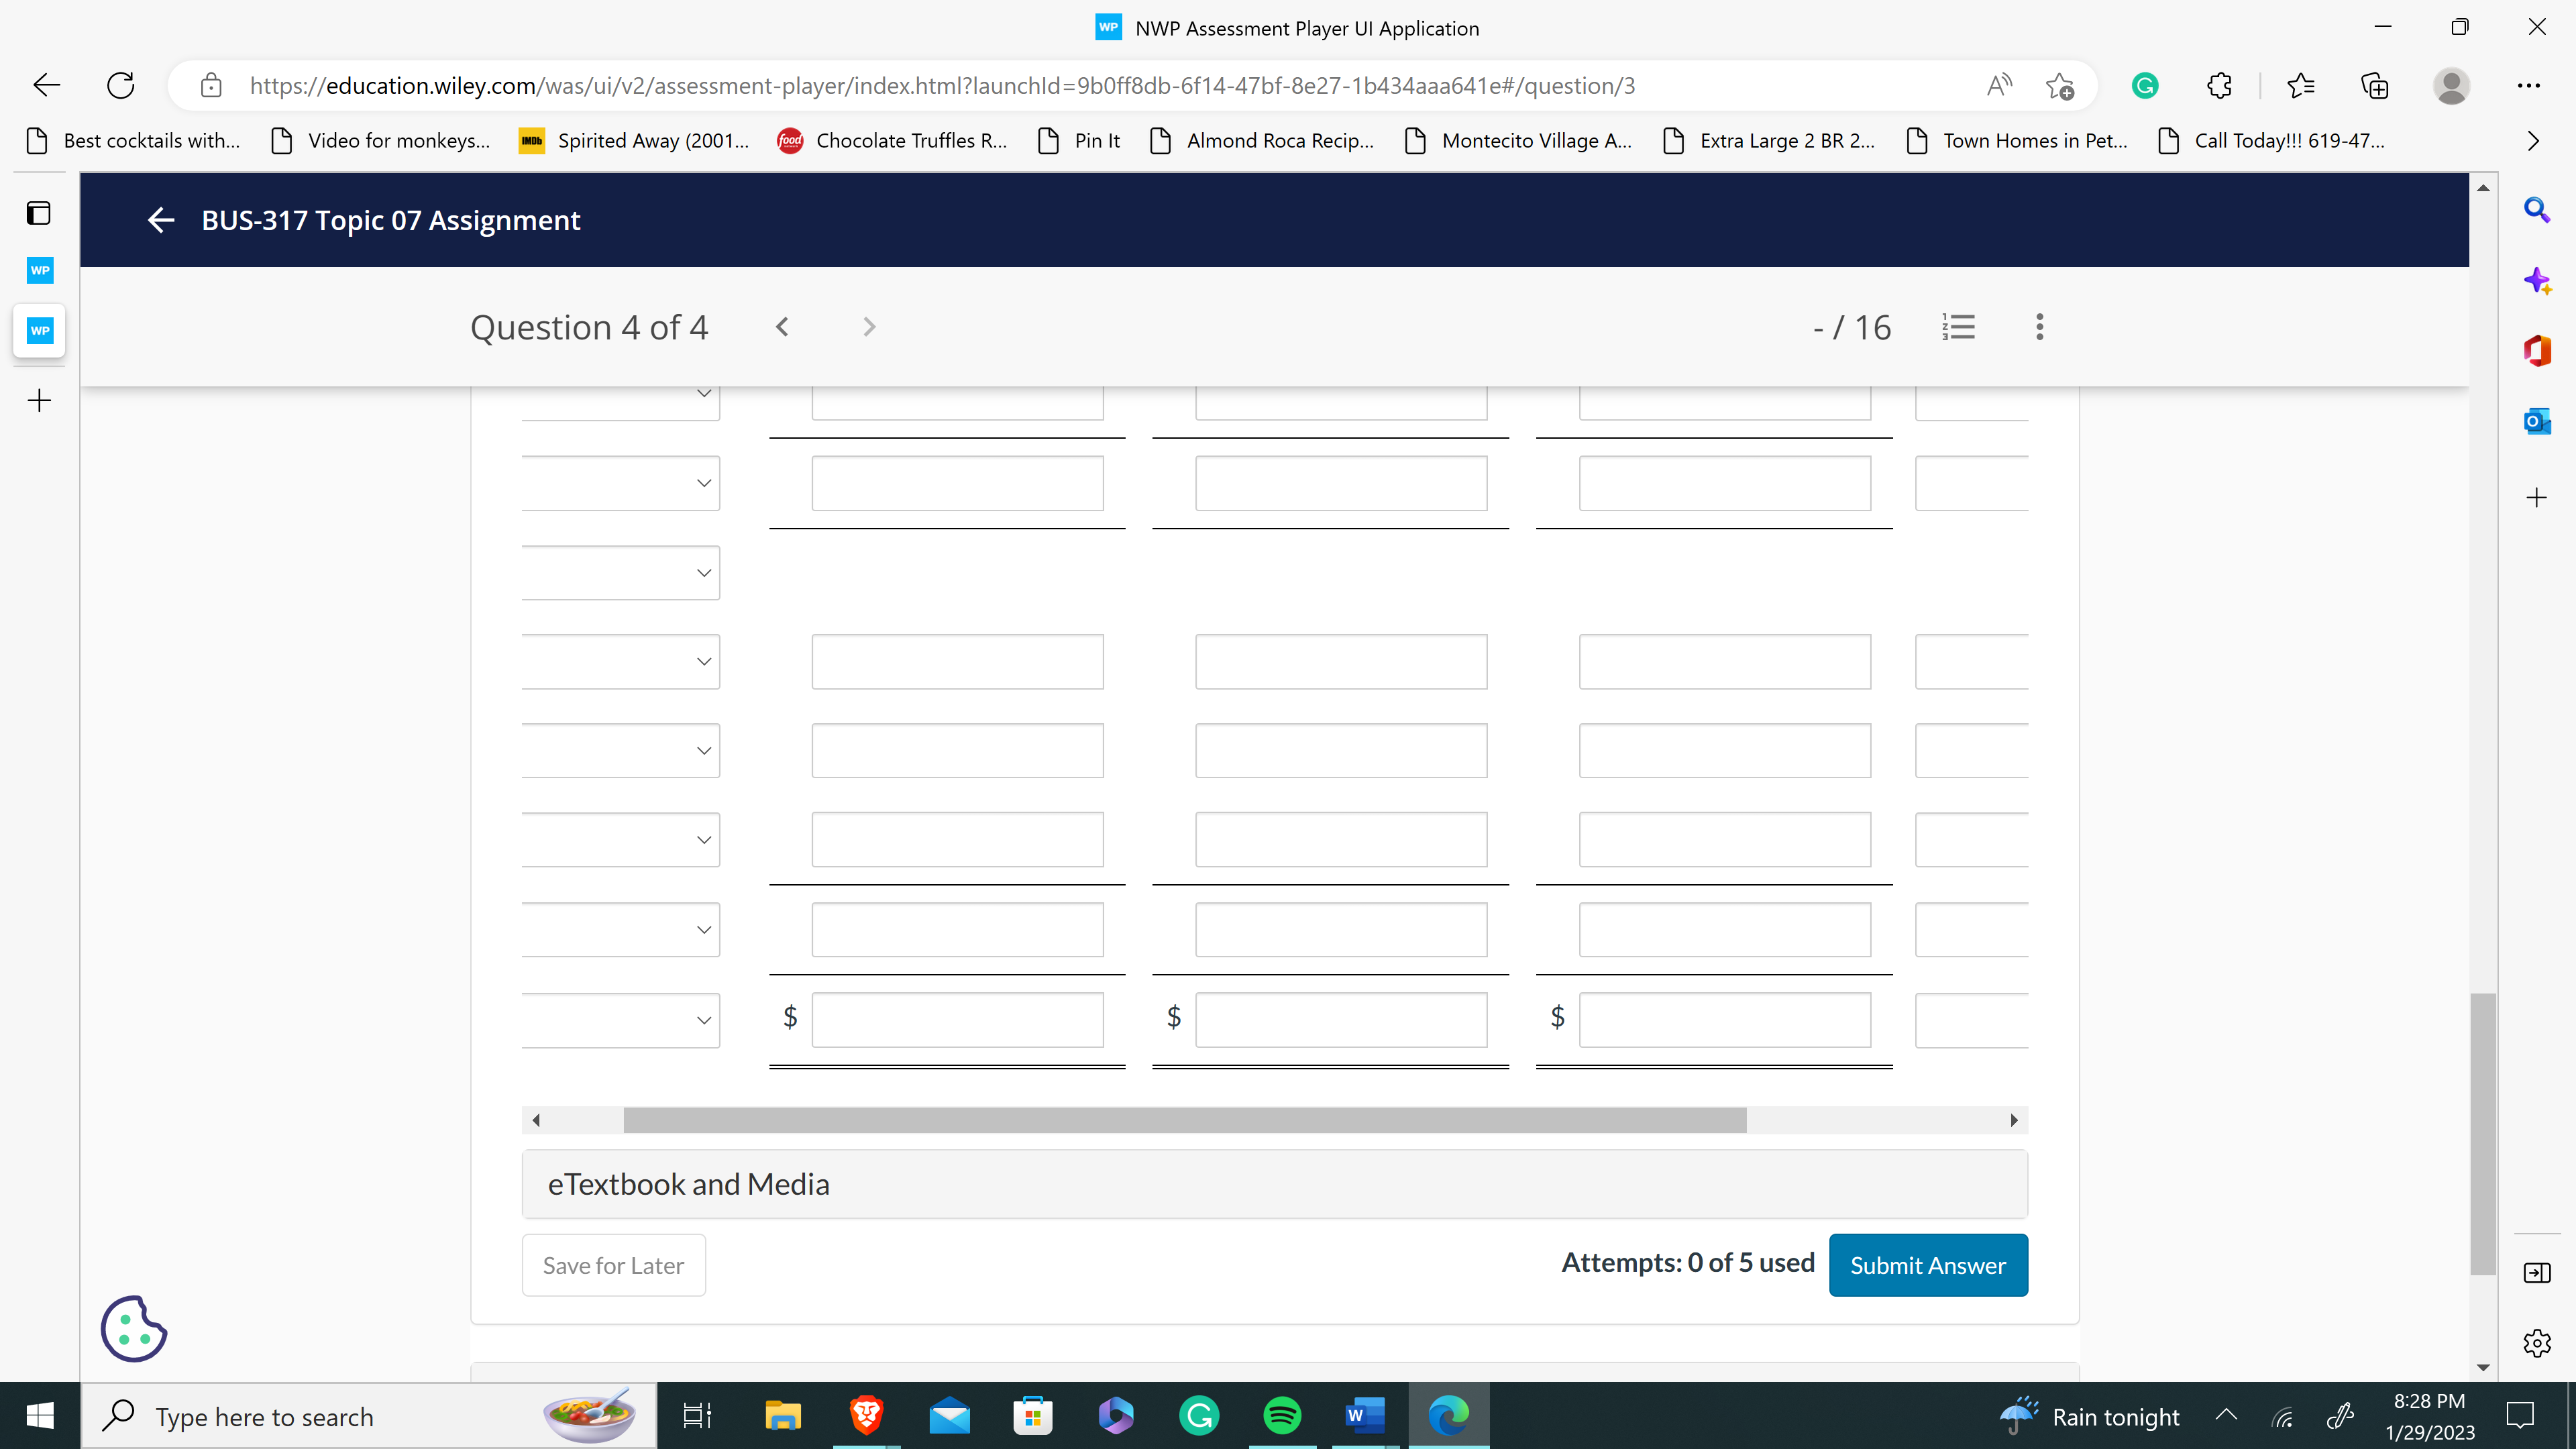Open the three-dot menu in the question header
This screenshot has width=2576, height=1449.
(x=2039, y=327)
